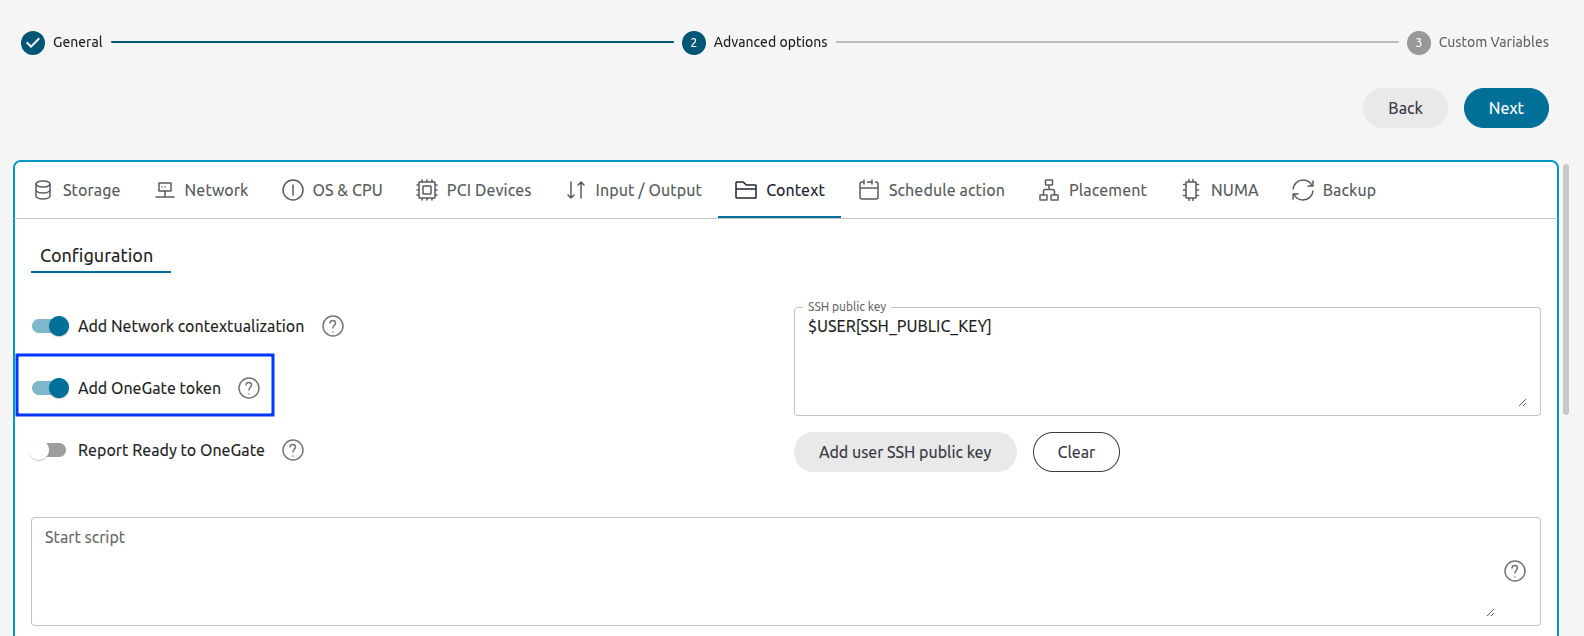Click the Storage tab database icon
The image size is (1584, 636).
[43, 190]
